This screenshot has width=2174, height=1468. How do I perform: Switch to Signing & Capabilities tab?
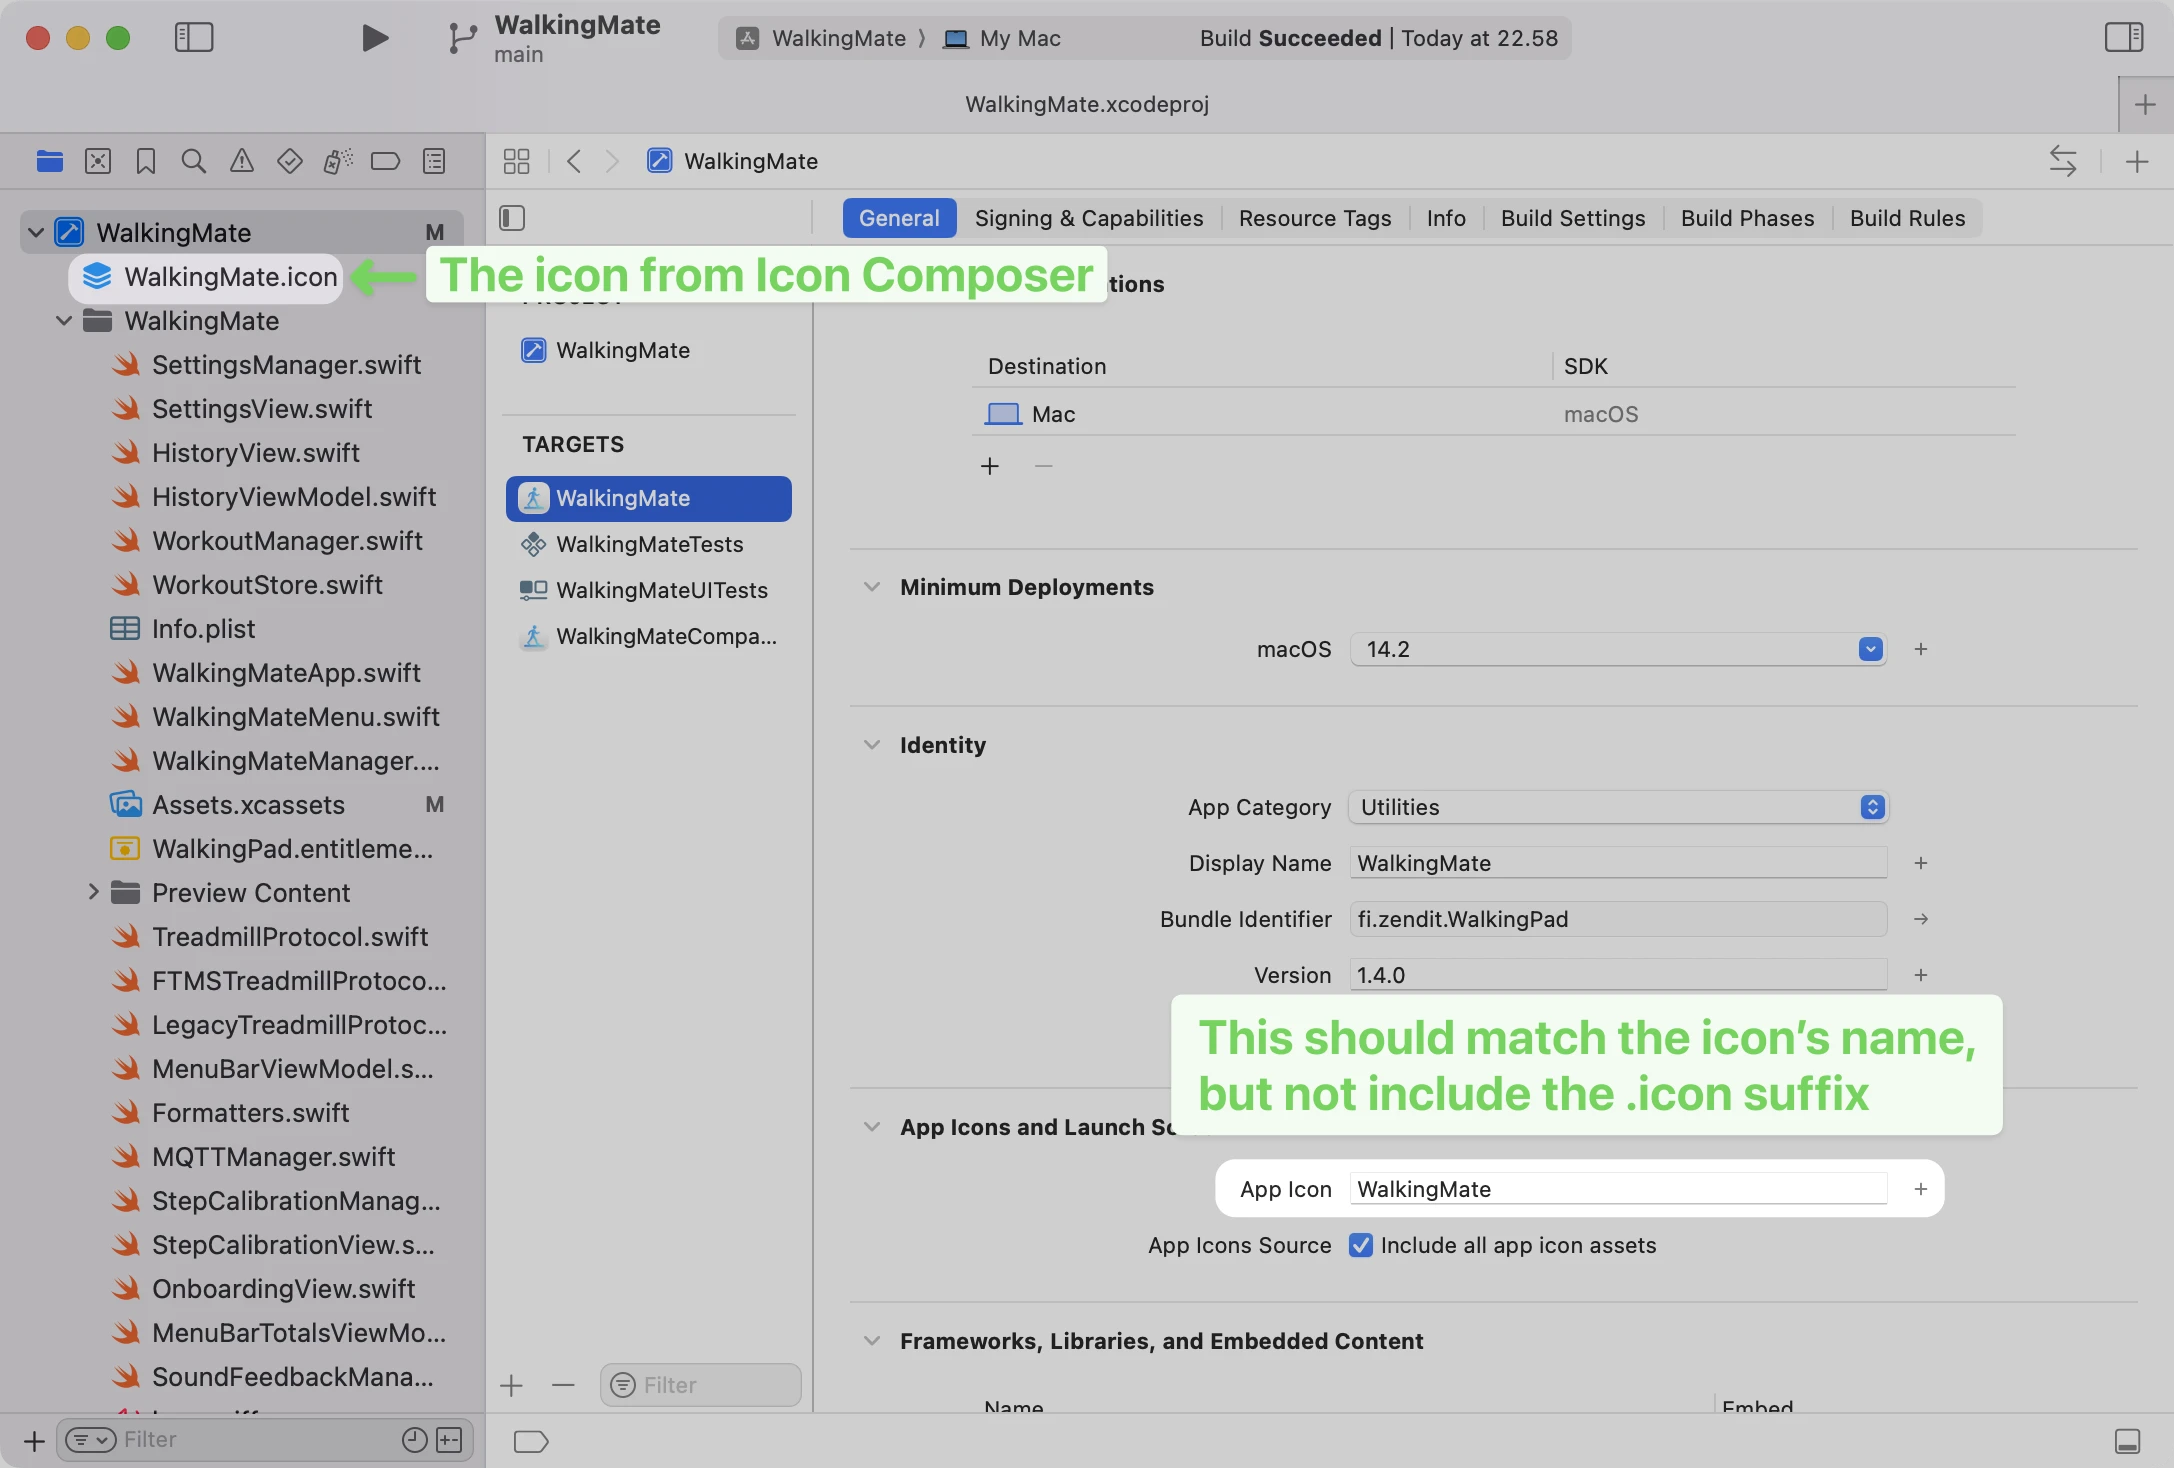[1089, 218]
